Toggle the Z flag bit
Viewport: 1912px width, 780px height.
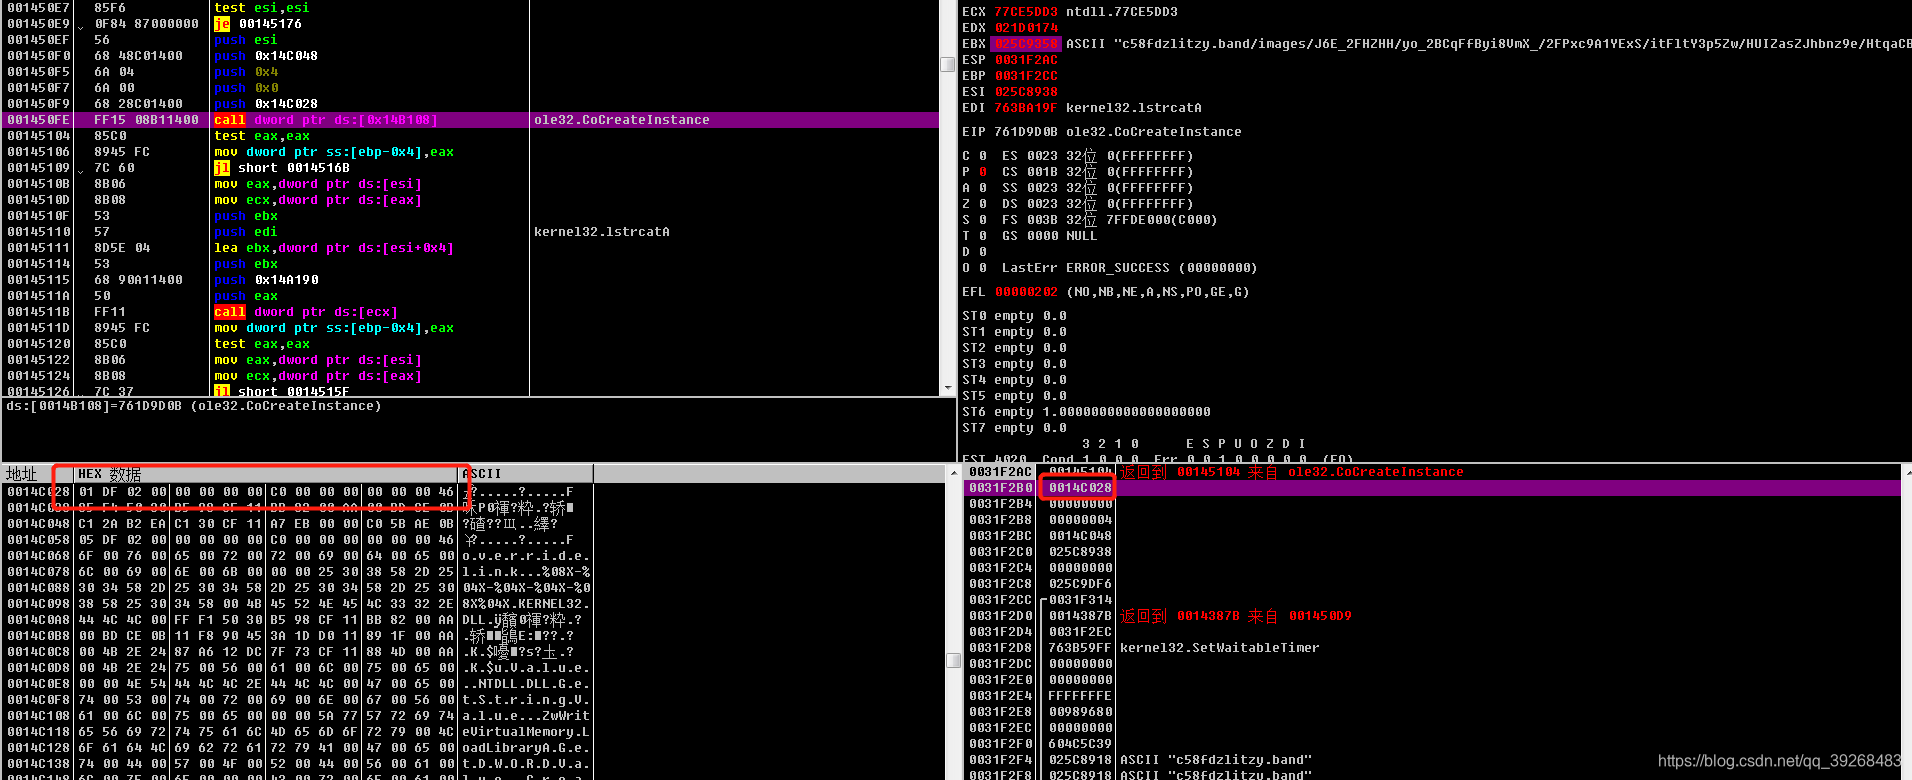[983, 204]
